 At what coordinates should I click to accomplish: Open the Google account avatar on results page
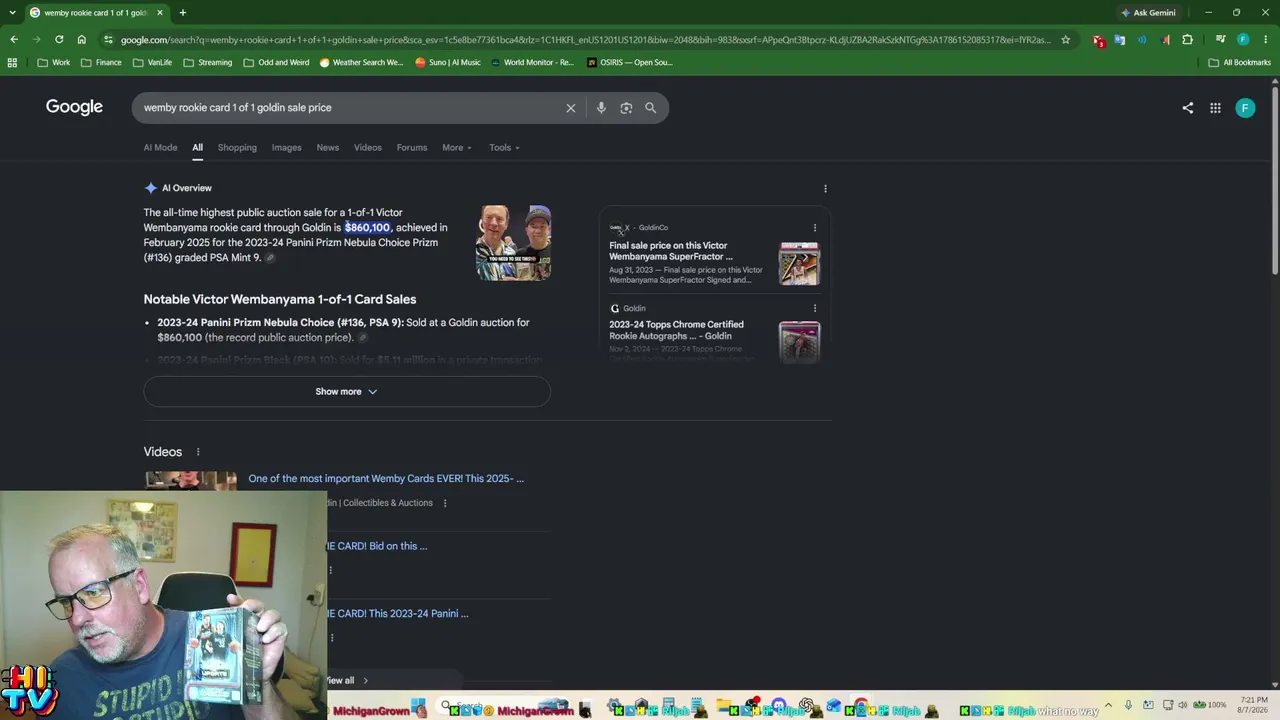point(1245,108)
